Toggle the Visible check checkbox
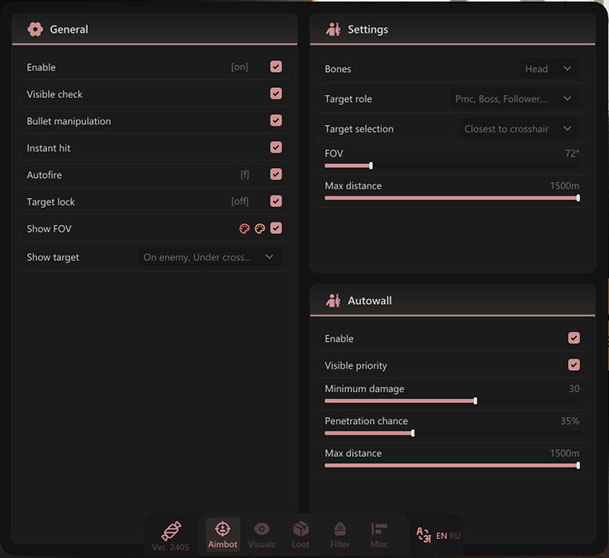Screen dimensions: 609x558 (x=276, y=94)
